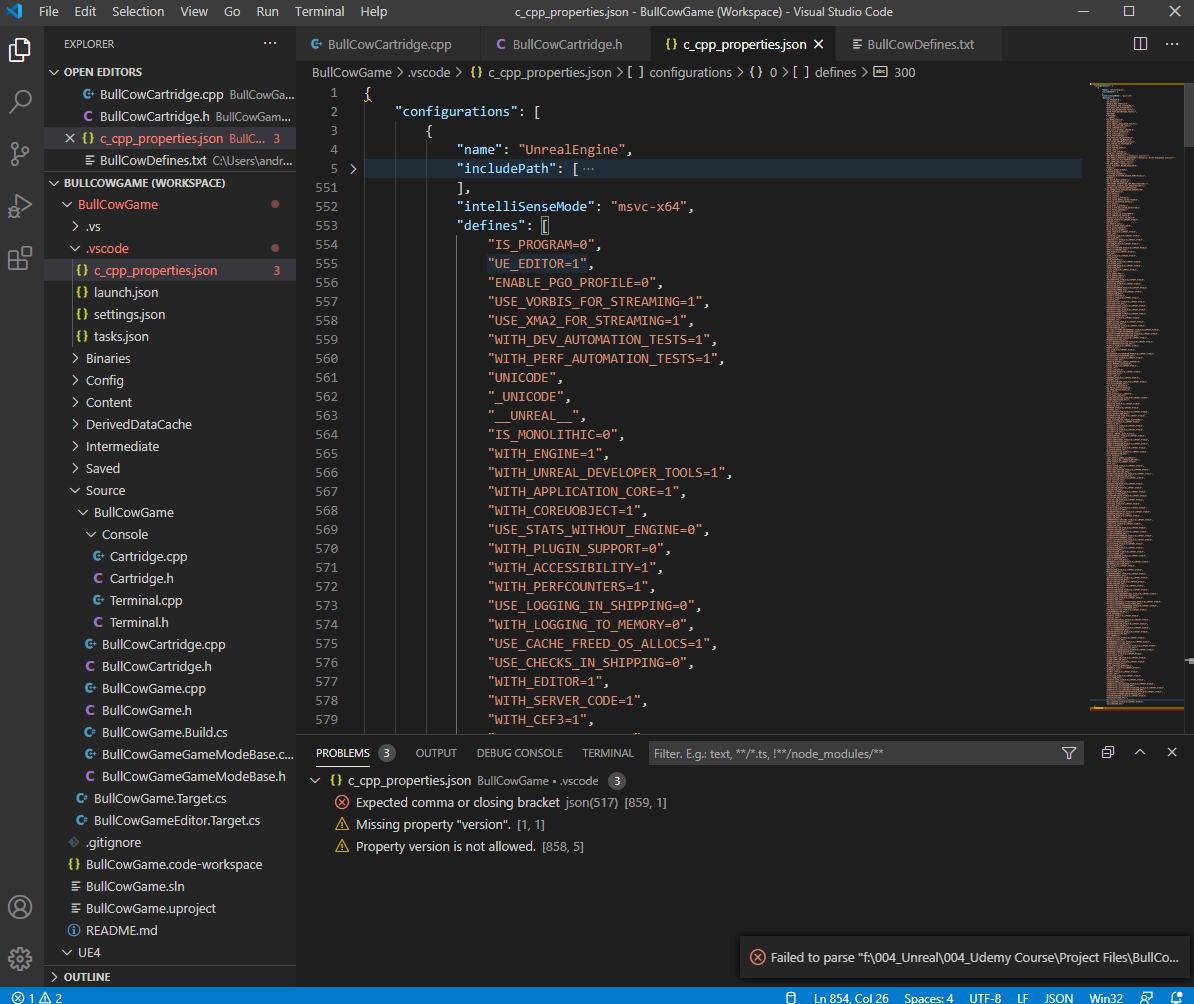Click the Manage gear icon

pyautogui.click(x=20, y=958)
